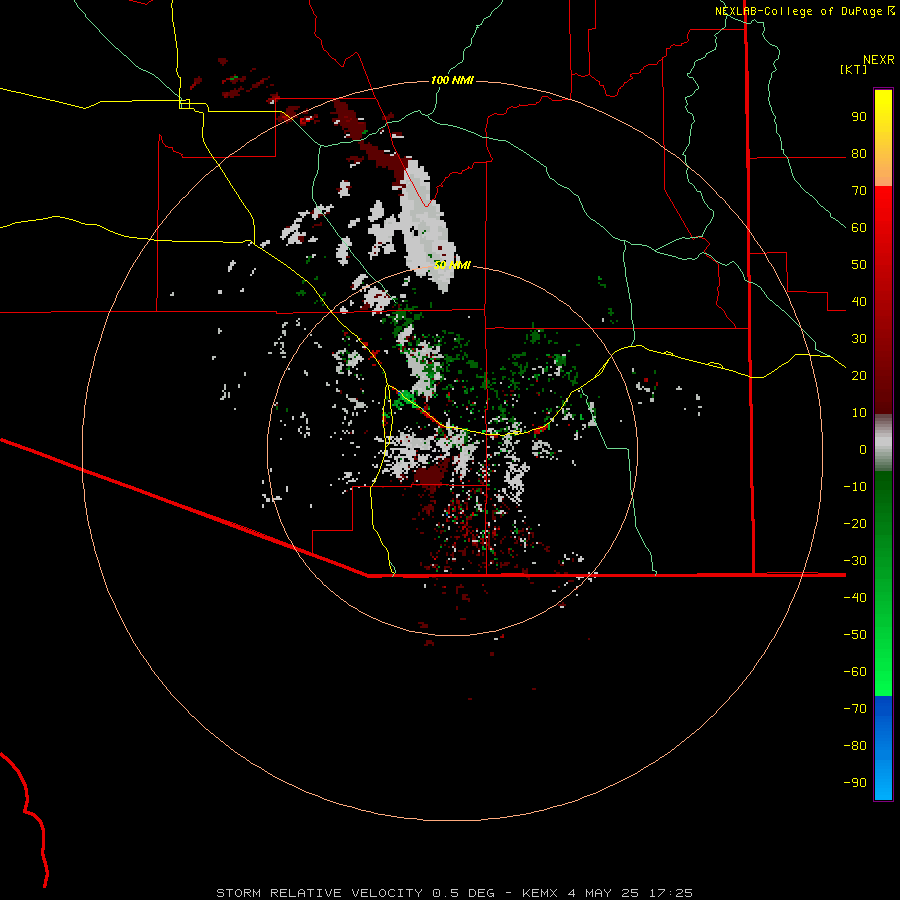Select the -20 value on velocity scale

point(855,524)
